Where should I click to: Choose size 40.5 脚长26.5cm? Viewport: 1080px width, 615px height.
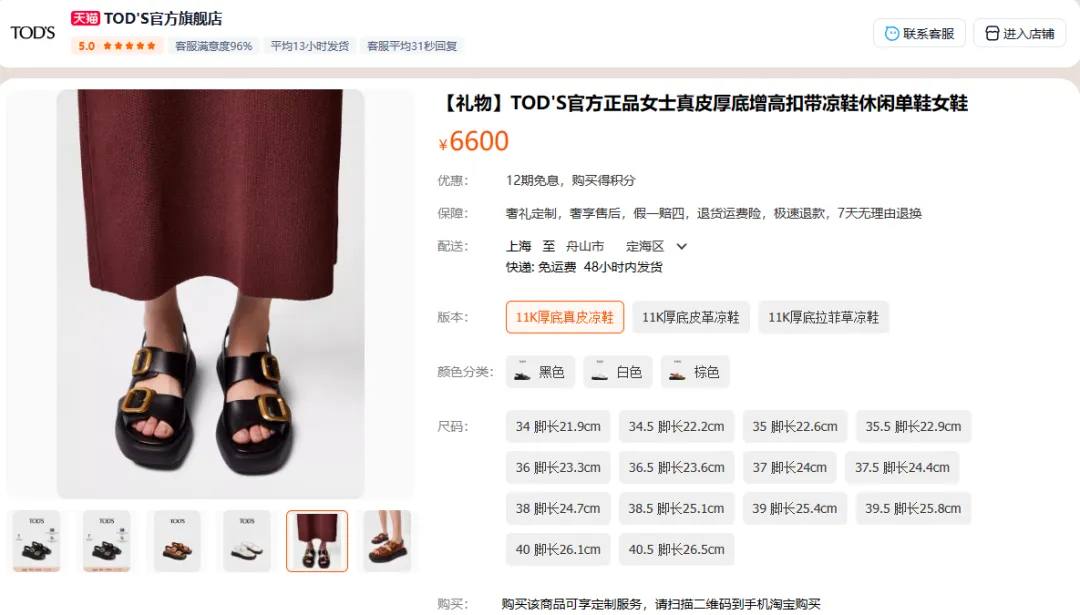click(x=676, y=550)
